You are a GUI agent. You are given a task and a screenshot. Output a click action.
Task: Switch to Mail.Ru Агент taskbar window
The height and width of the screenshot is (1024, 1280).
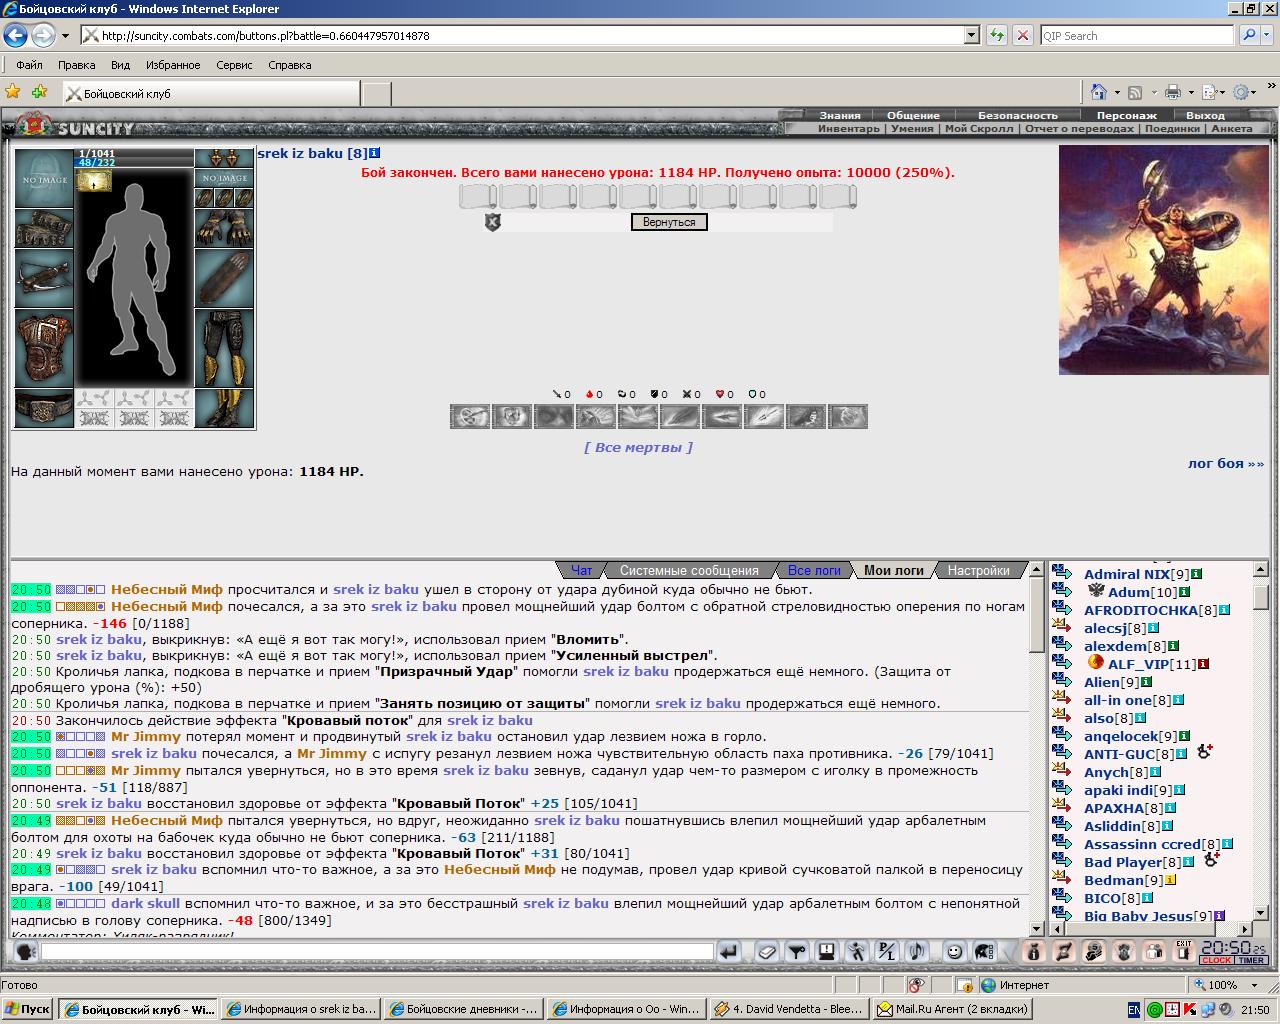coord(951,1009)
